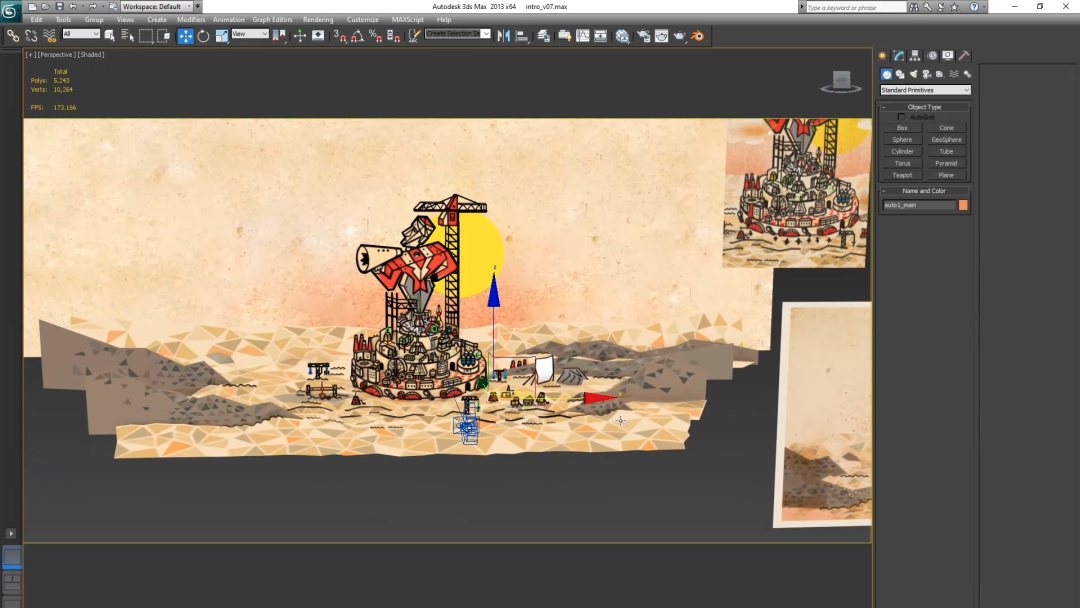Toggle the Percent Snap button
Image resolution: width=1080 pixels, height=608 pixels.
(375, 36)
